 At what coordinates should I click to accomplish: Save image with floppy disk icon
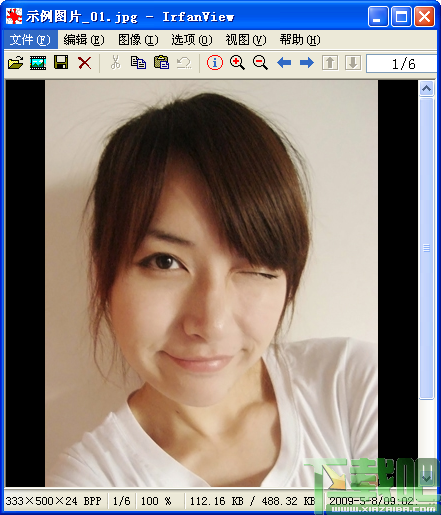tap(61, 62)
